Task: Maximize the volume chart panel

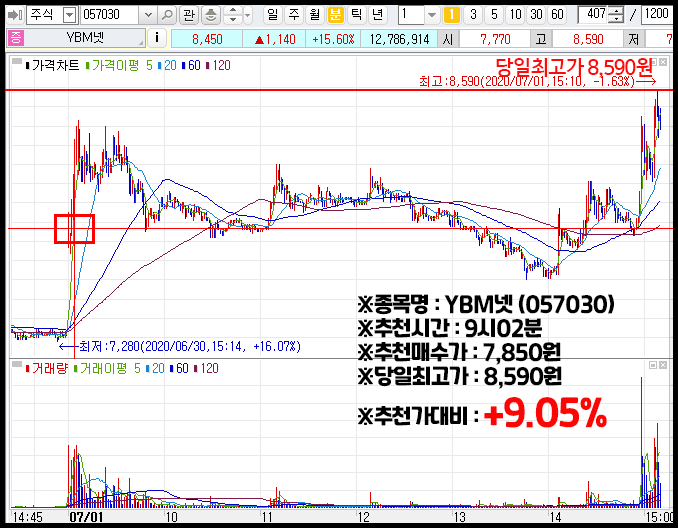Action: 653,365
